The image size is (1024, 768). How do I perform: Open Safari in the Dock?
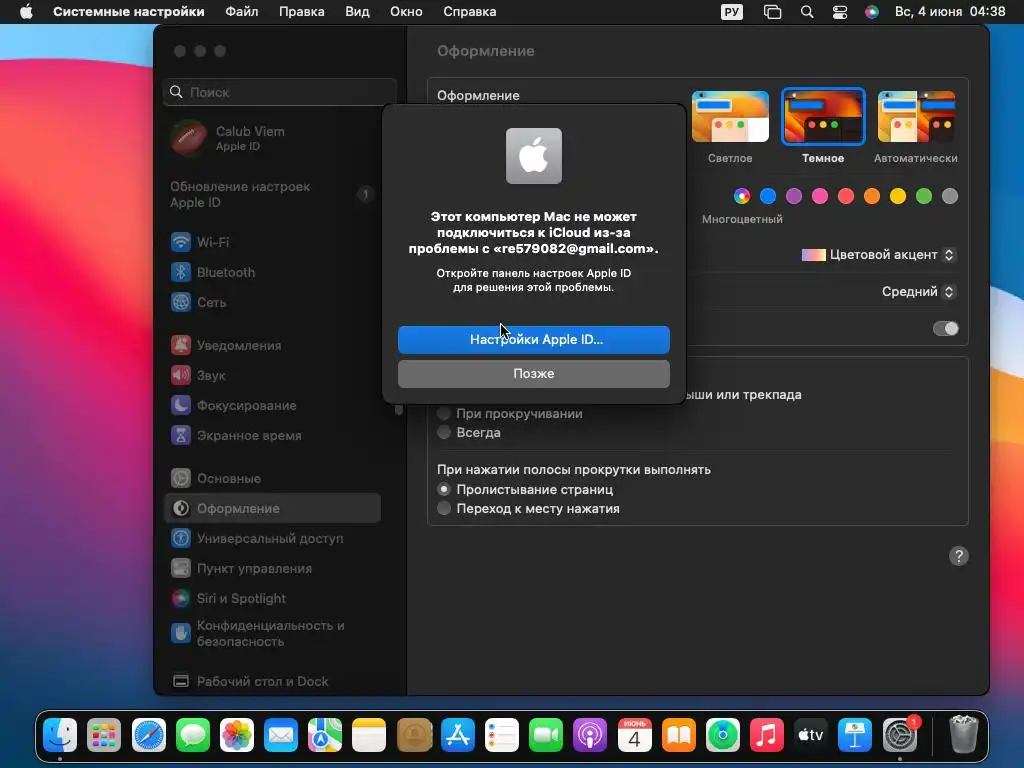149,736
